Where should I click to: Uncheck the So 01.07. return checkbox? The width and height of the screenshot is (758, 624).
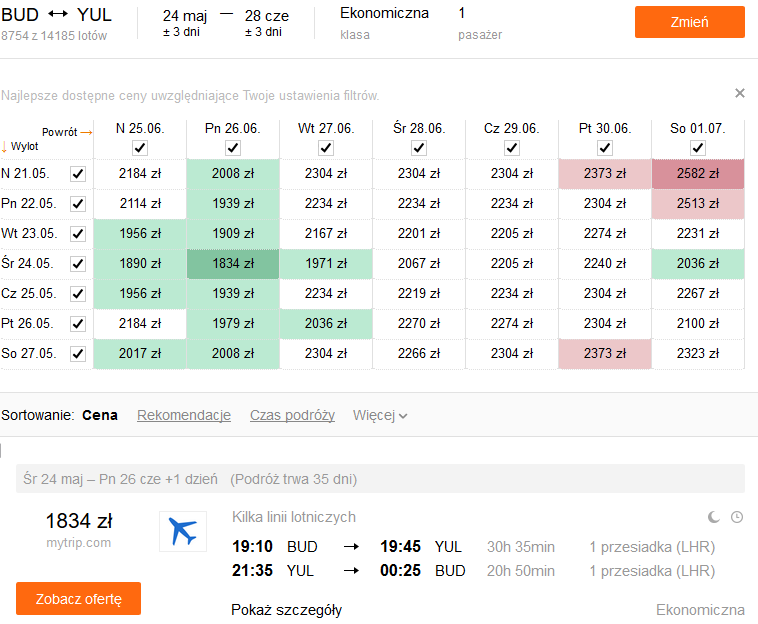(698, 148)
